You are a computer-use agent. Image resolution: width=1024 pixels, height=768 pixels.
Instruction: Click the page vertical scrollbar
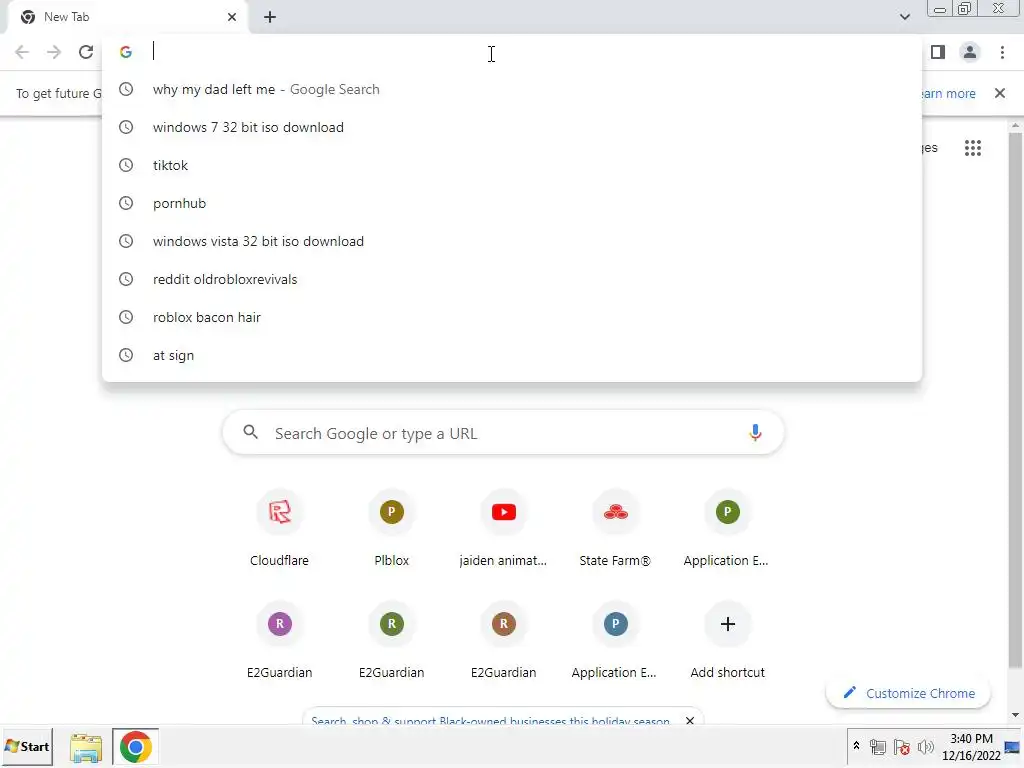tap(1014, 400)
